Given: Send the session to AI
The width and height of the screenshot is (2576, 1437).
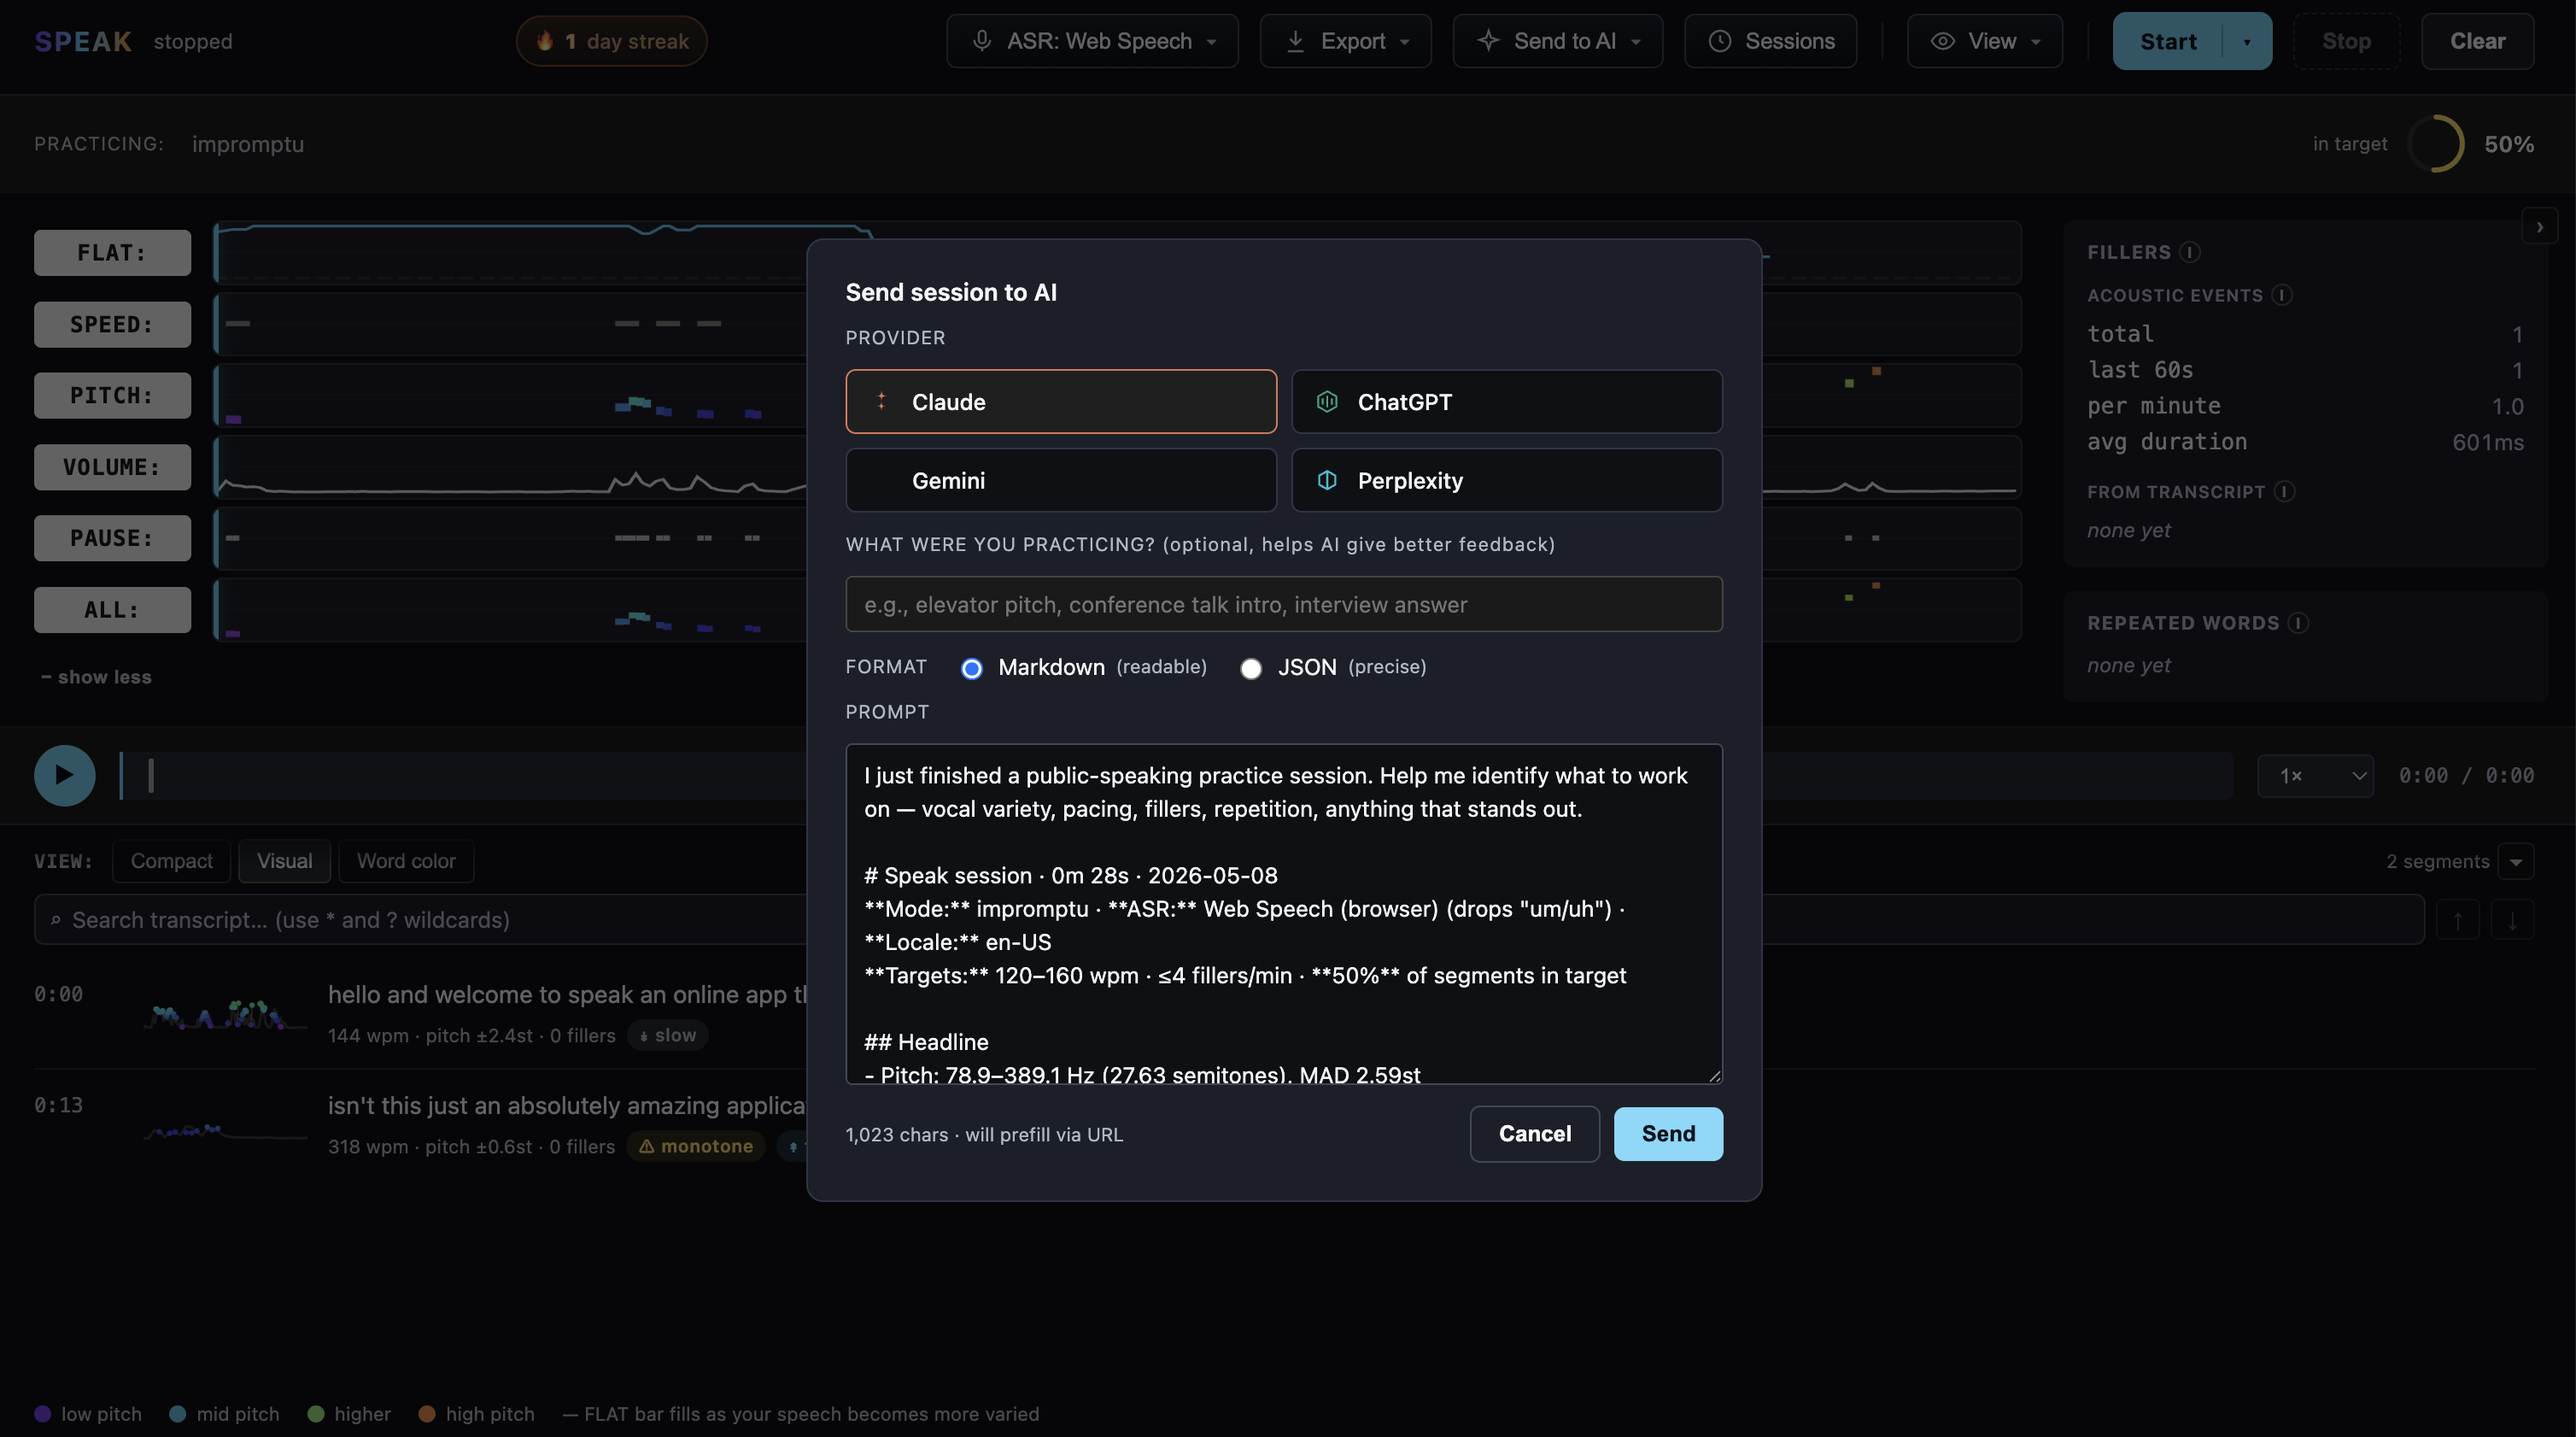Looking at the screenshot, I should pyautogui.click(x=1668, y=1133).
